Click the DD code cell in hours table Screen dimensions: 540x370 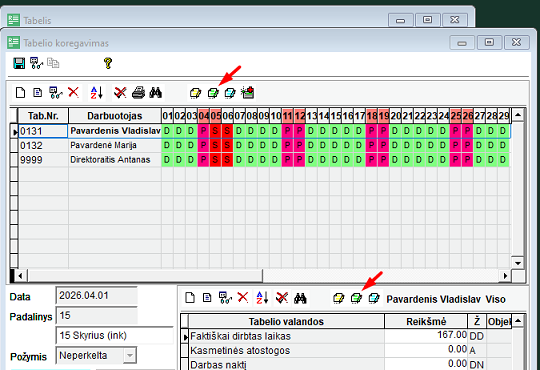[477, 336]
